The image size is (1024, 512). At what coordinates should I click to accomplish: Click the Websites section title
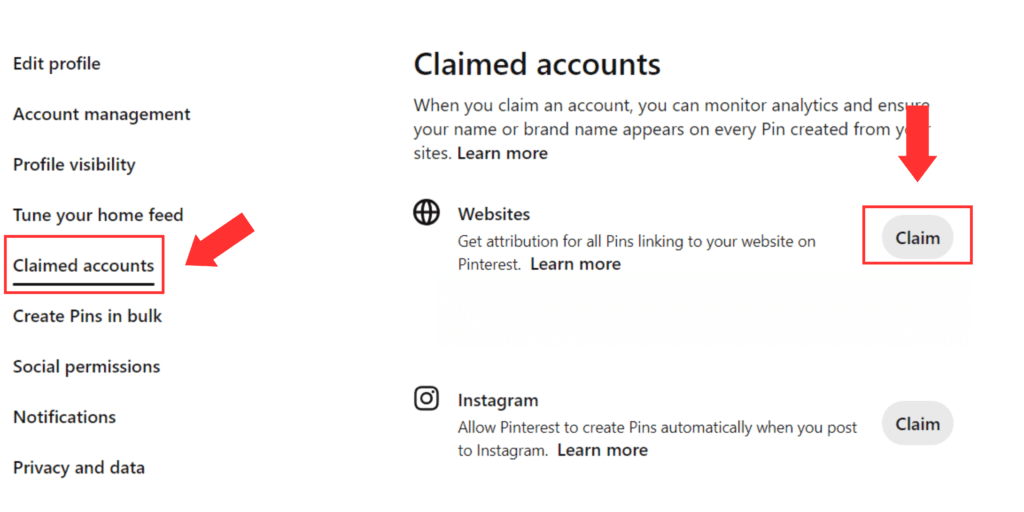[x=494, y=214]
